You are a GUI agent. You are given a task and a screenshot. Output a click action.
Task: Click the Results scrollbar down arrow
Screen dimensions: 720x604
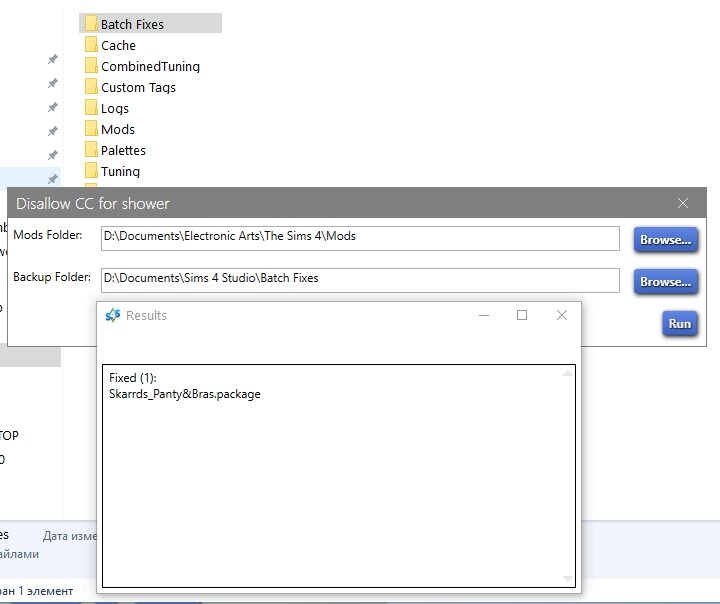point(568,579)
